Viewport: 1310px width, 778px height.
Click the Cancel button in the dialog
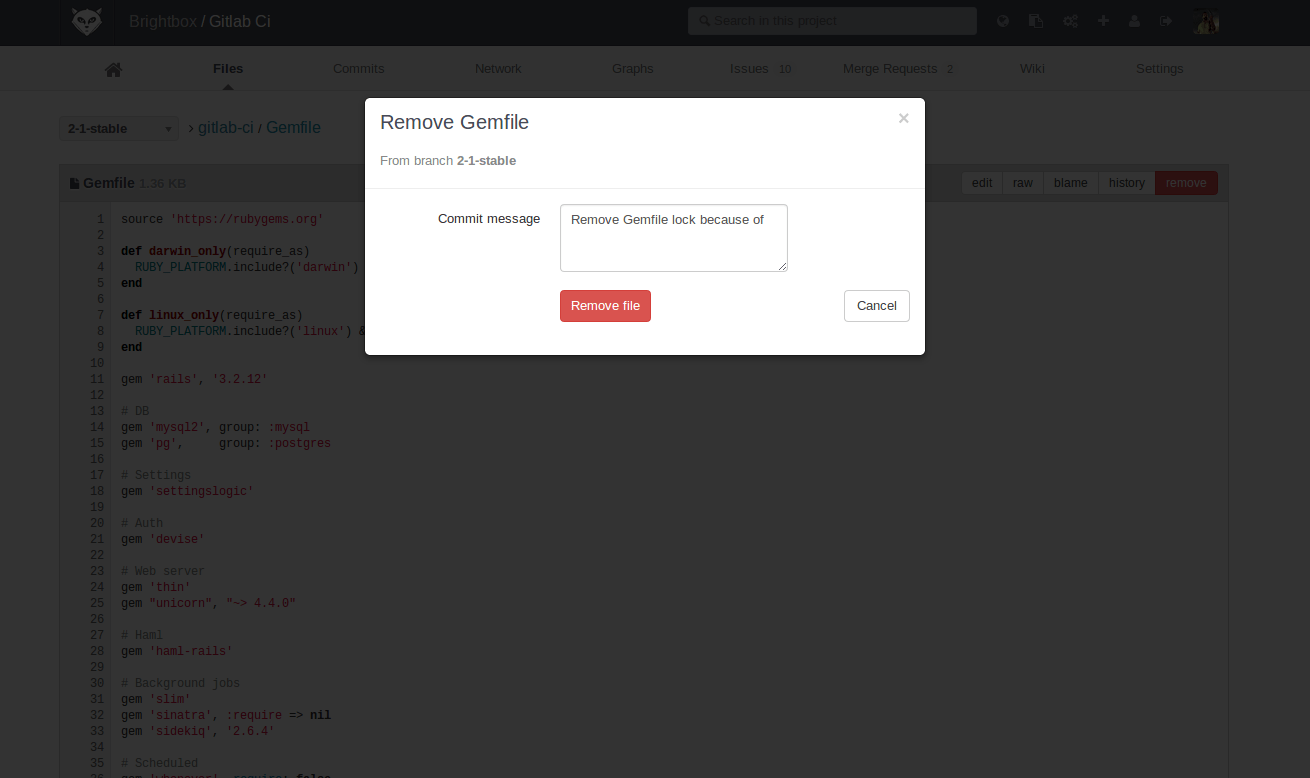[x=876, y=306]
